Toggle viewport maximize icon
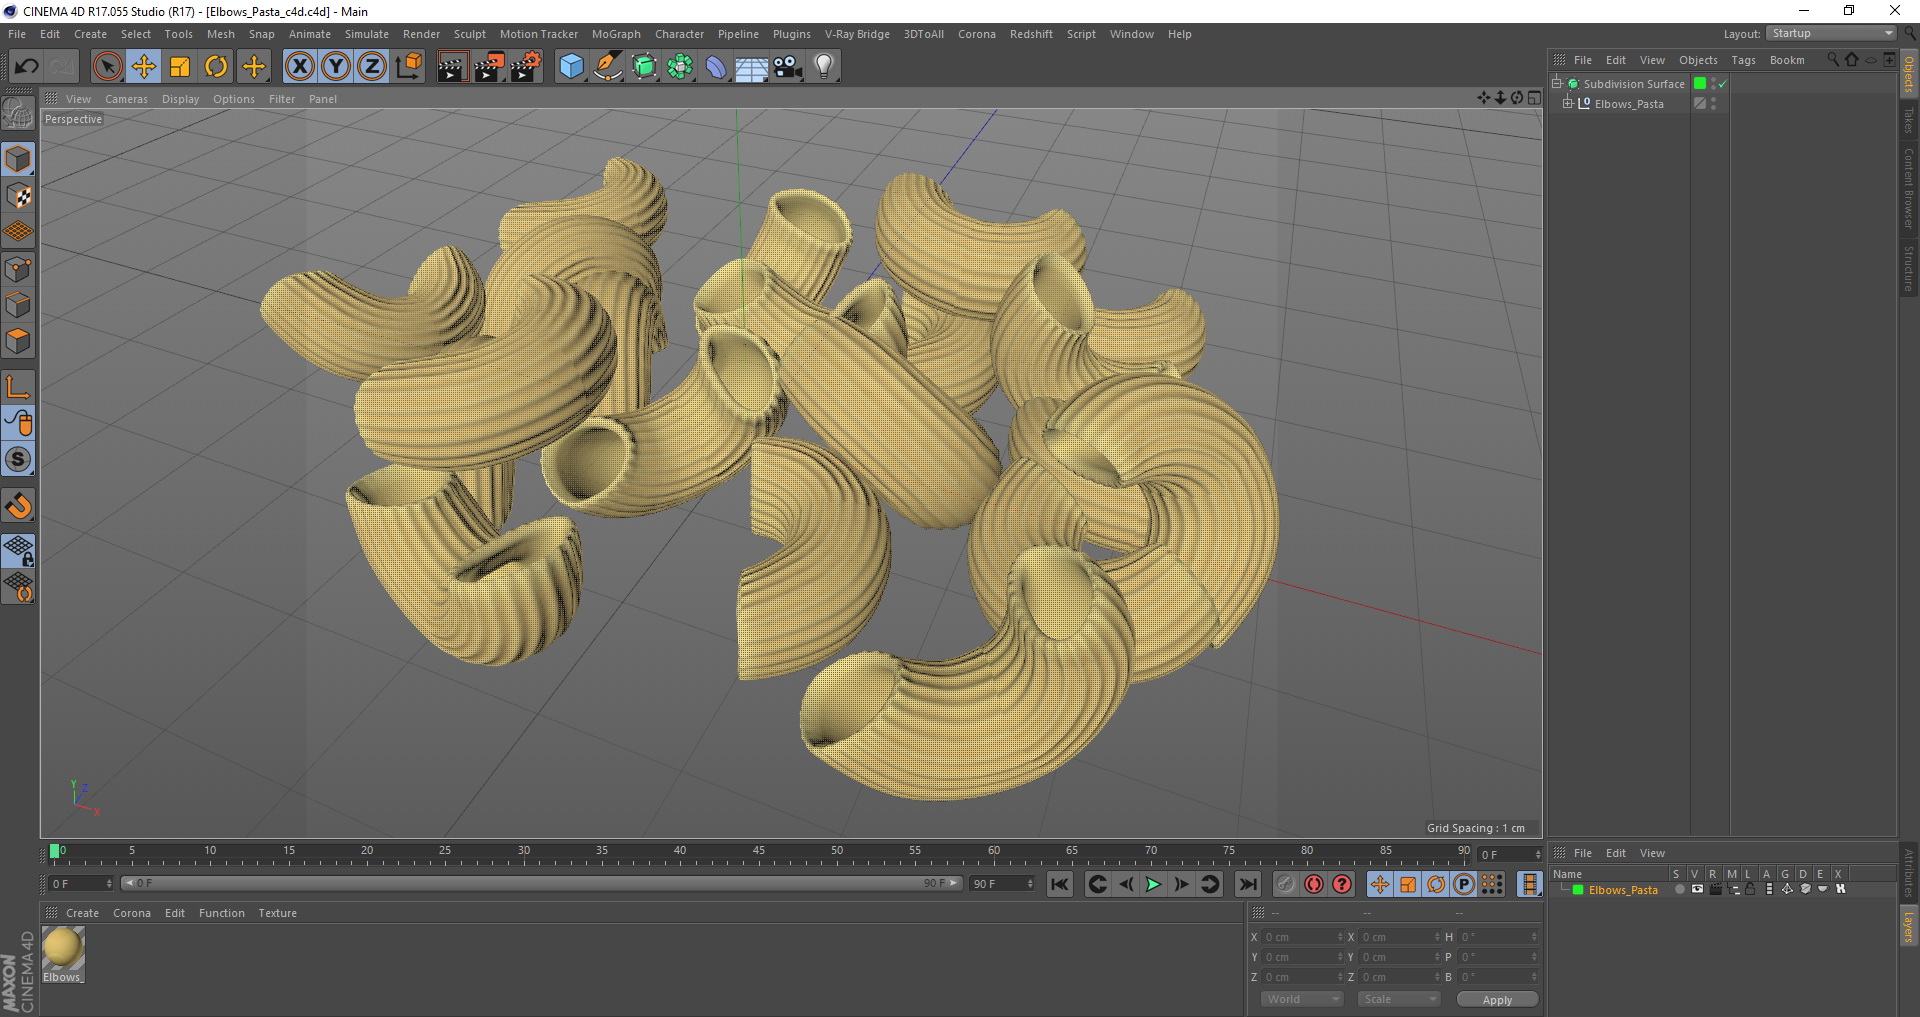This screenshot has width=1920, height=1017. pos(1534,98)
